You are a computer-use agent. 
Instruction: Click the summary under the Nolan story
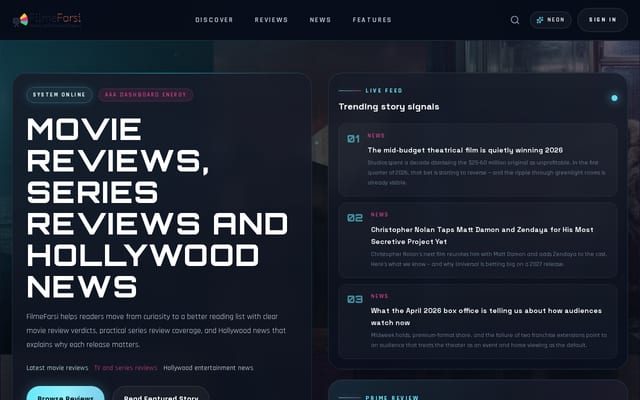pos(489,259)
